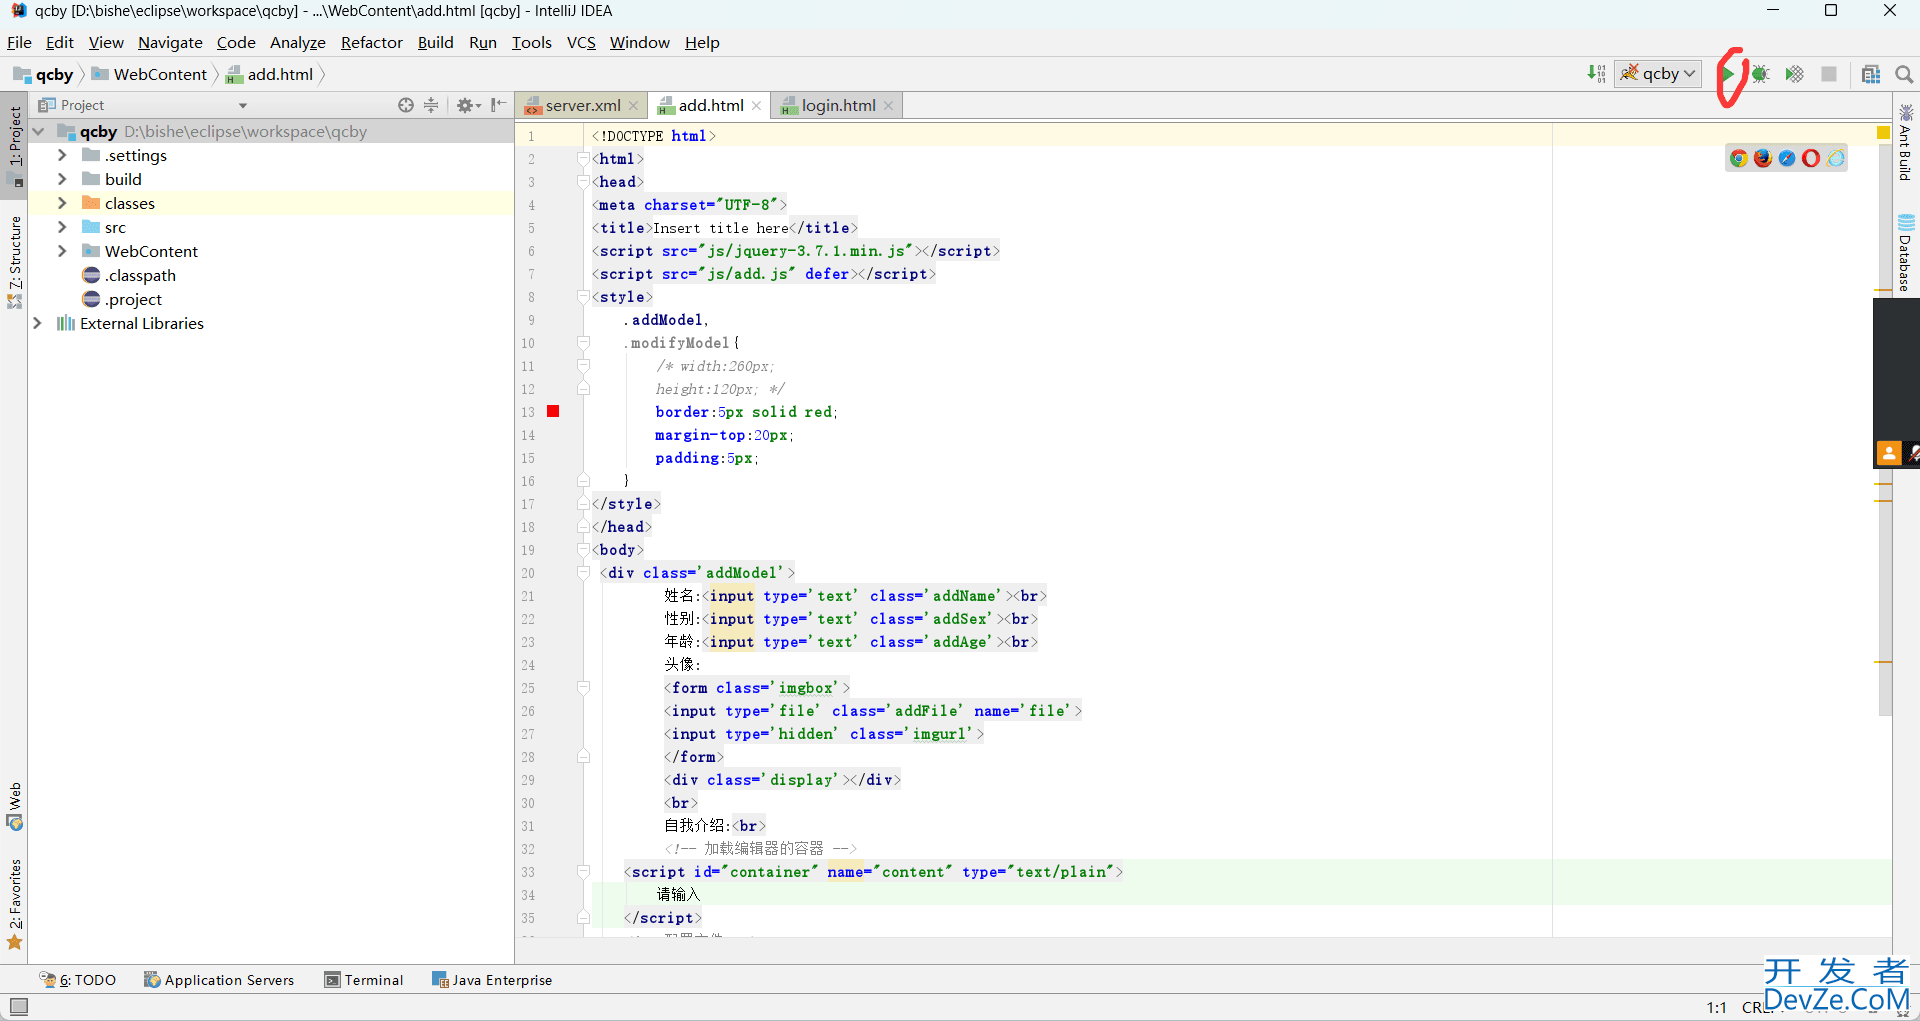Switch to the login.html editor tab
This screenshot has height=1021, width=1920.
pyautogui.click(x=838, y=105)
